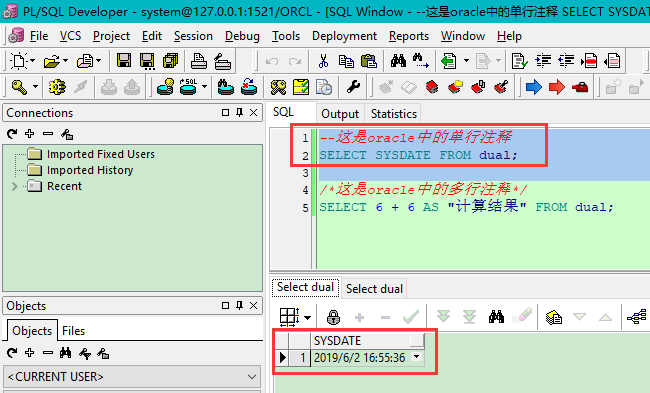Pin the Connections panel
The height and width of the screenshot is (393, 650).
coord(239,112)
